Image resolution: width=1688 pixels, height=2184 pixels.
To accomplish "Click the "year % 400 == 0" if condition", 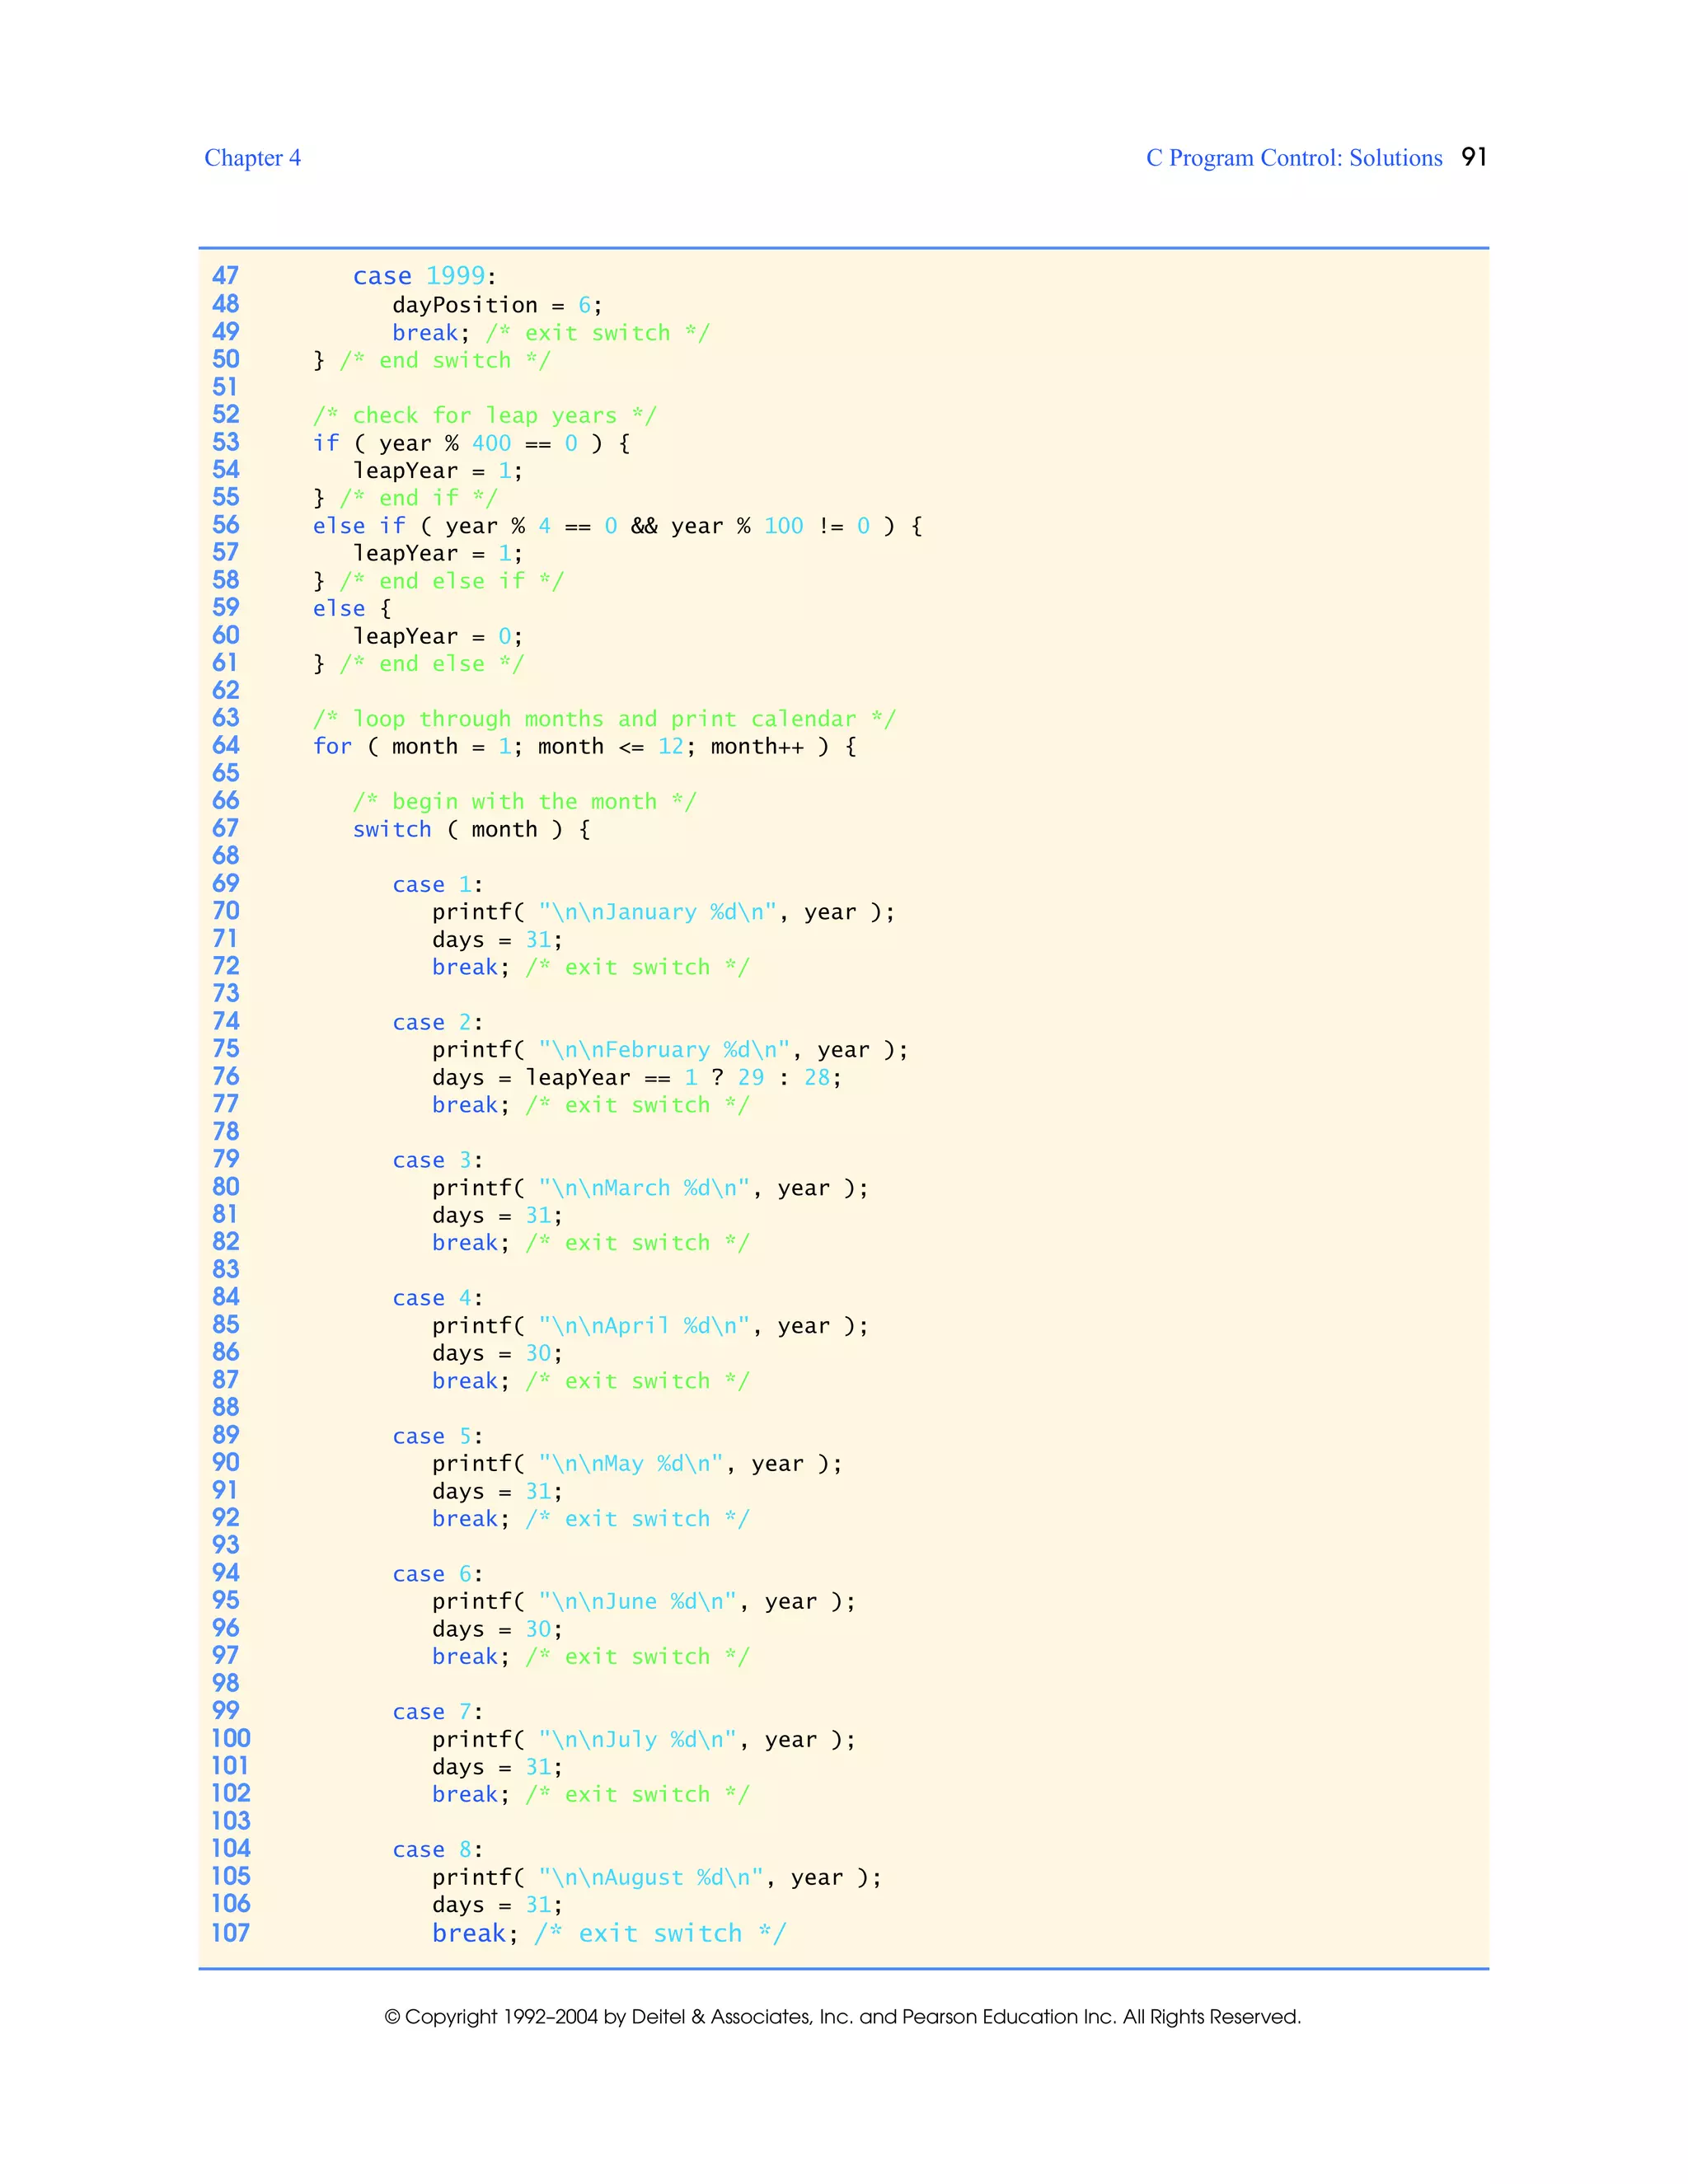I will click(471, 443).
